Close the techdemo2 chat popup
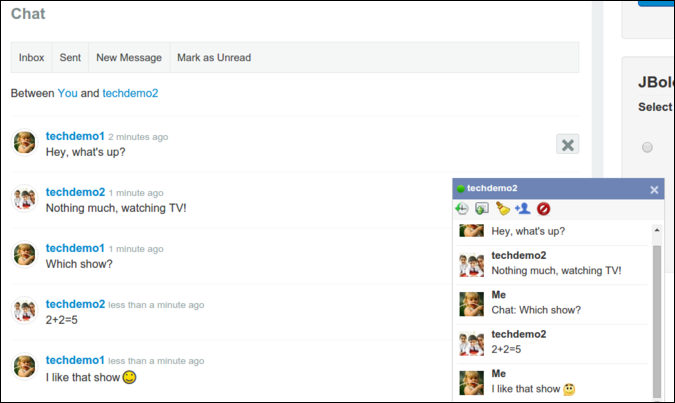 [654, 189]
